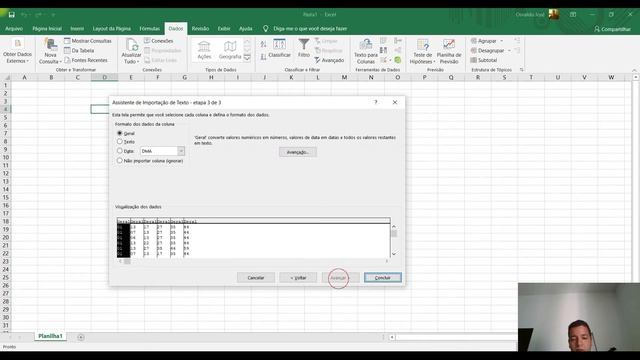Click the Compartilhar button

(612, 29)
